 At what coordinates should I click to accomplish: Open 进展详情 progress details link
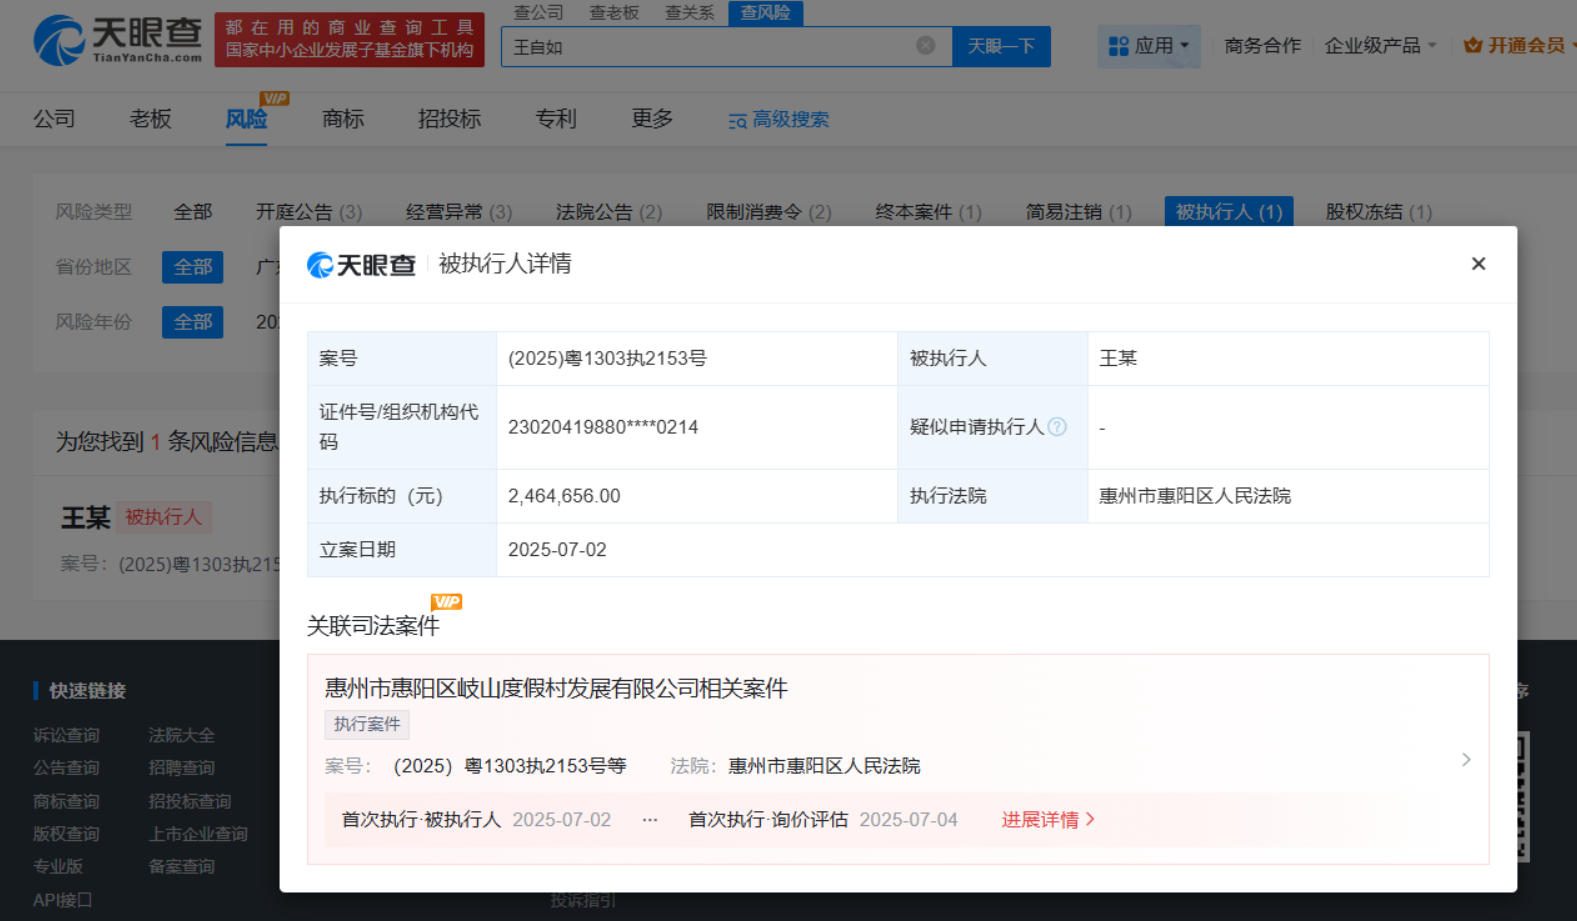click(x=1048, y=820)
